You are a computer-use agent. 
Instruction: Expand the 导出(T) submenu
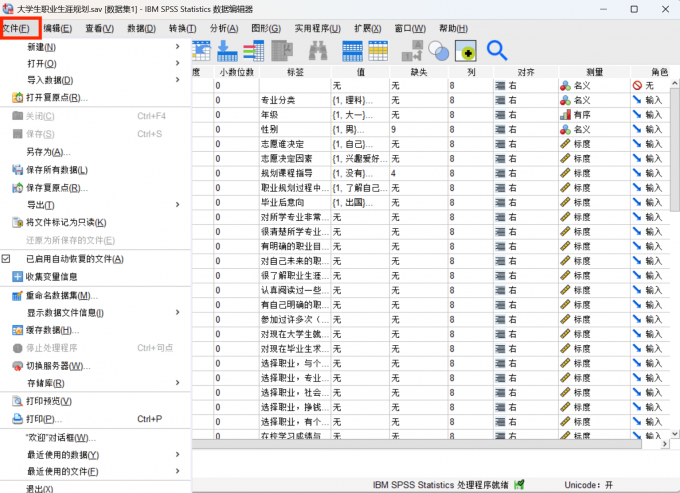[177, 205]
